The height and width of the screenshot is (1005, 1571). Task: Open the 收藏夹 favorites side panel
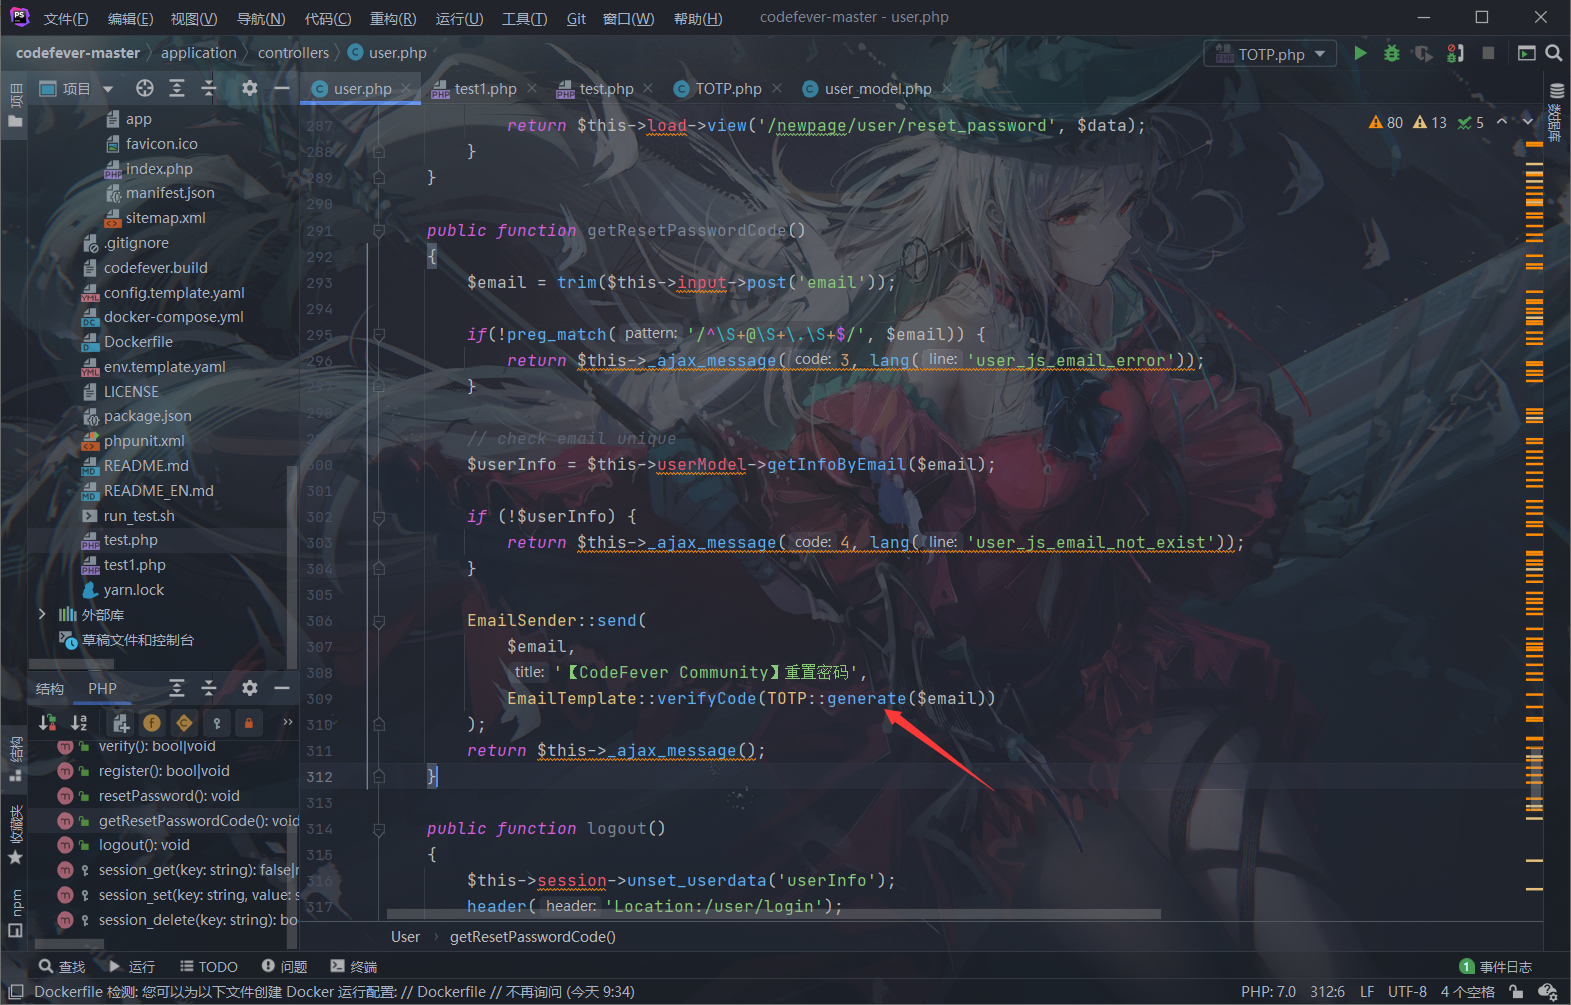pos(15,834)
